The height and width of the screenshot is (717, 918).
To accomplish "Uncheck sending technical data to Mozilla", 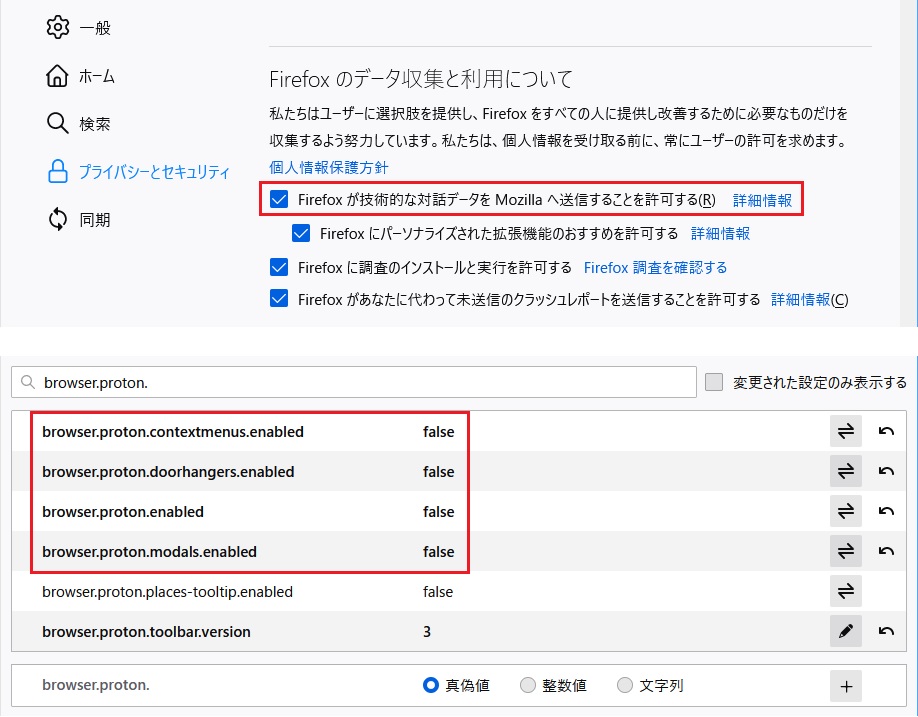I will point(280,199).
